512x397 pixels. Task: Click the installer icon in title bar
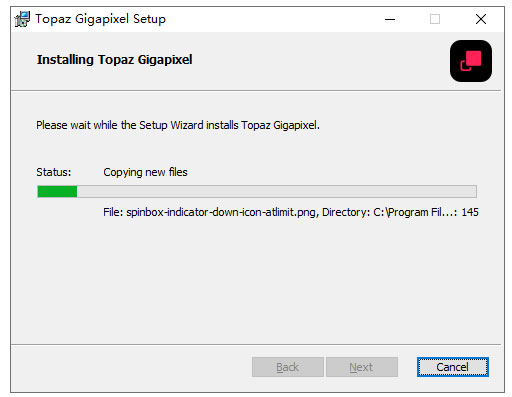pos(22,19)
